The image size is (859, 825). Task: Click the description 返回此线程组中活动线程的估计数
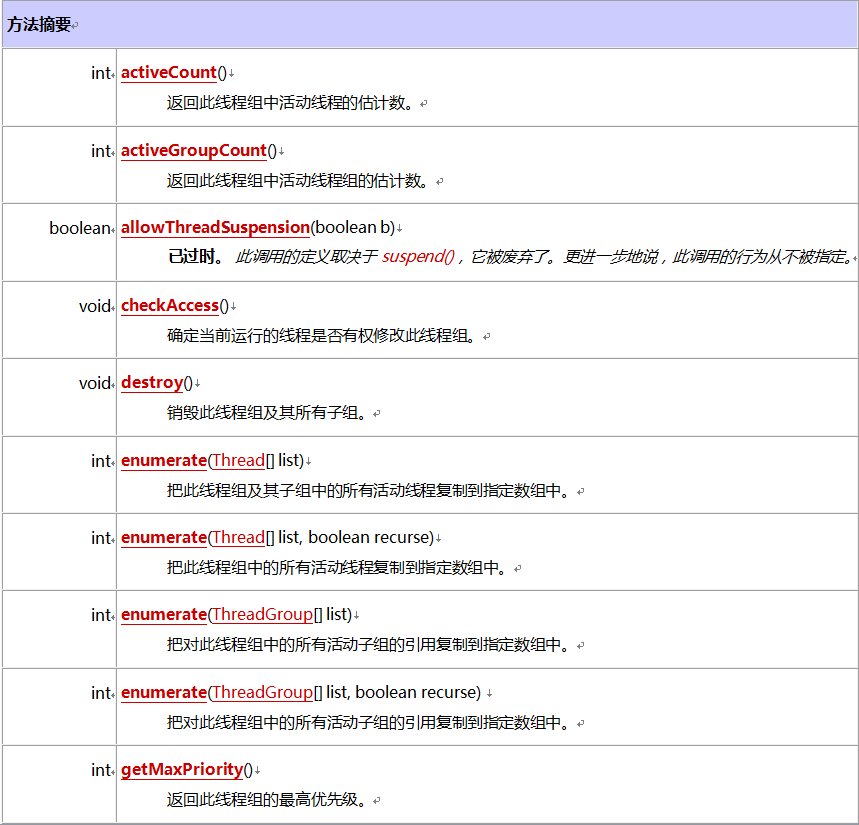click(x=290, y=102)
